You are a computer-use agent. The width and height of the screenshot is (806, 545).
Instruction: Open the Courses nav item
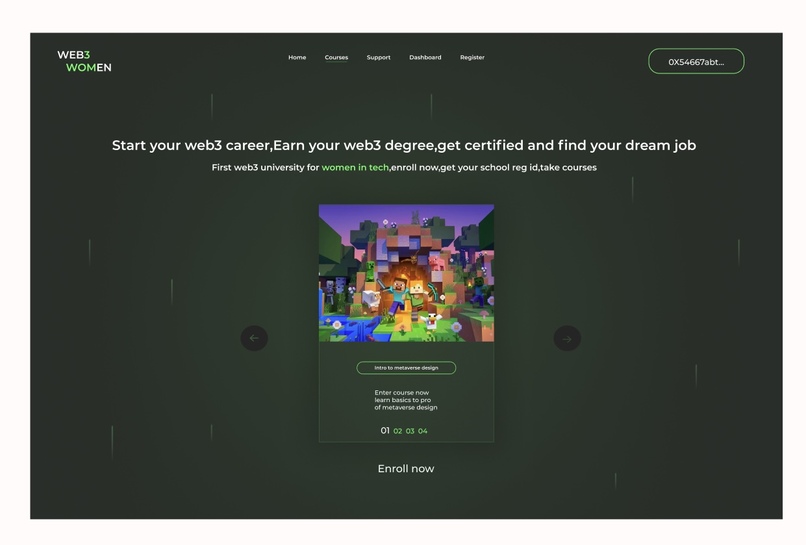(336, 58)
